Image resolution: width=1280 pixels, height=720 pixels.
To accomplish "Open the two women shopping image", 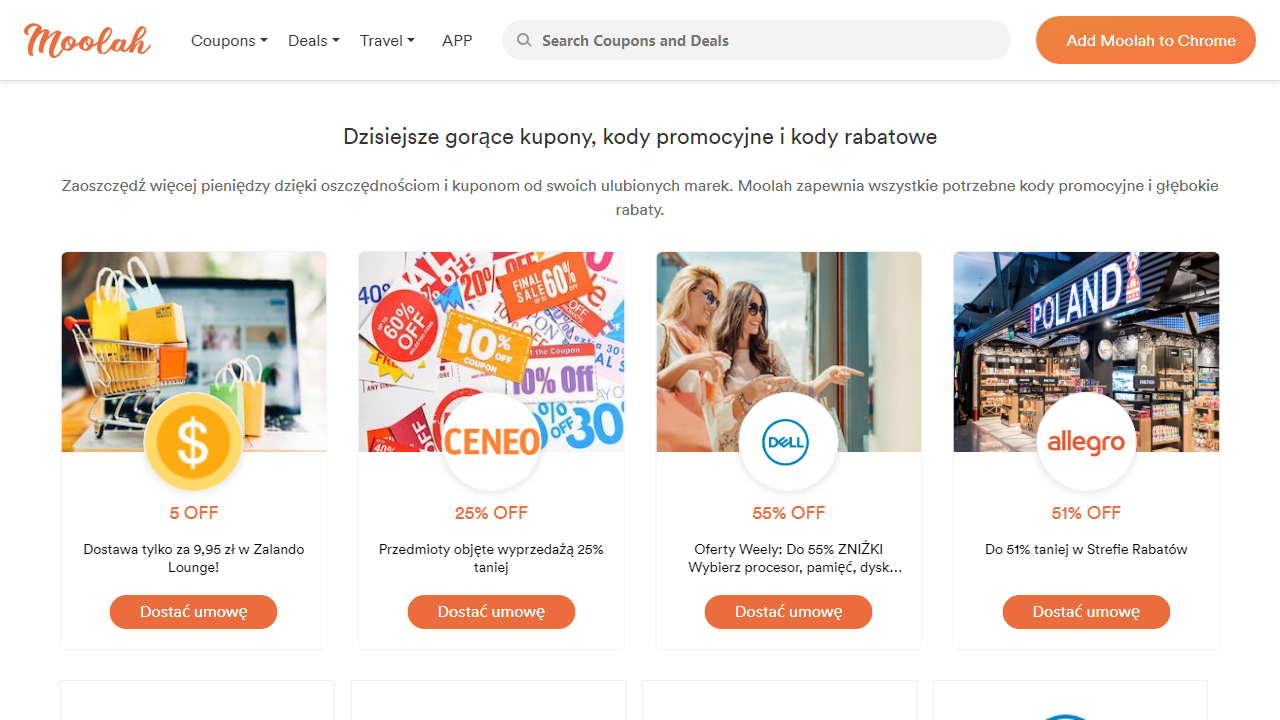I will tap(788, 330).
